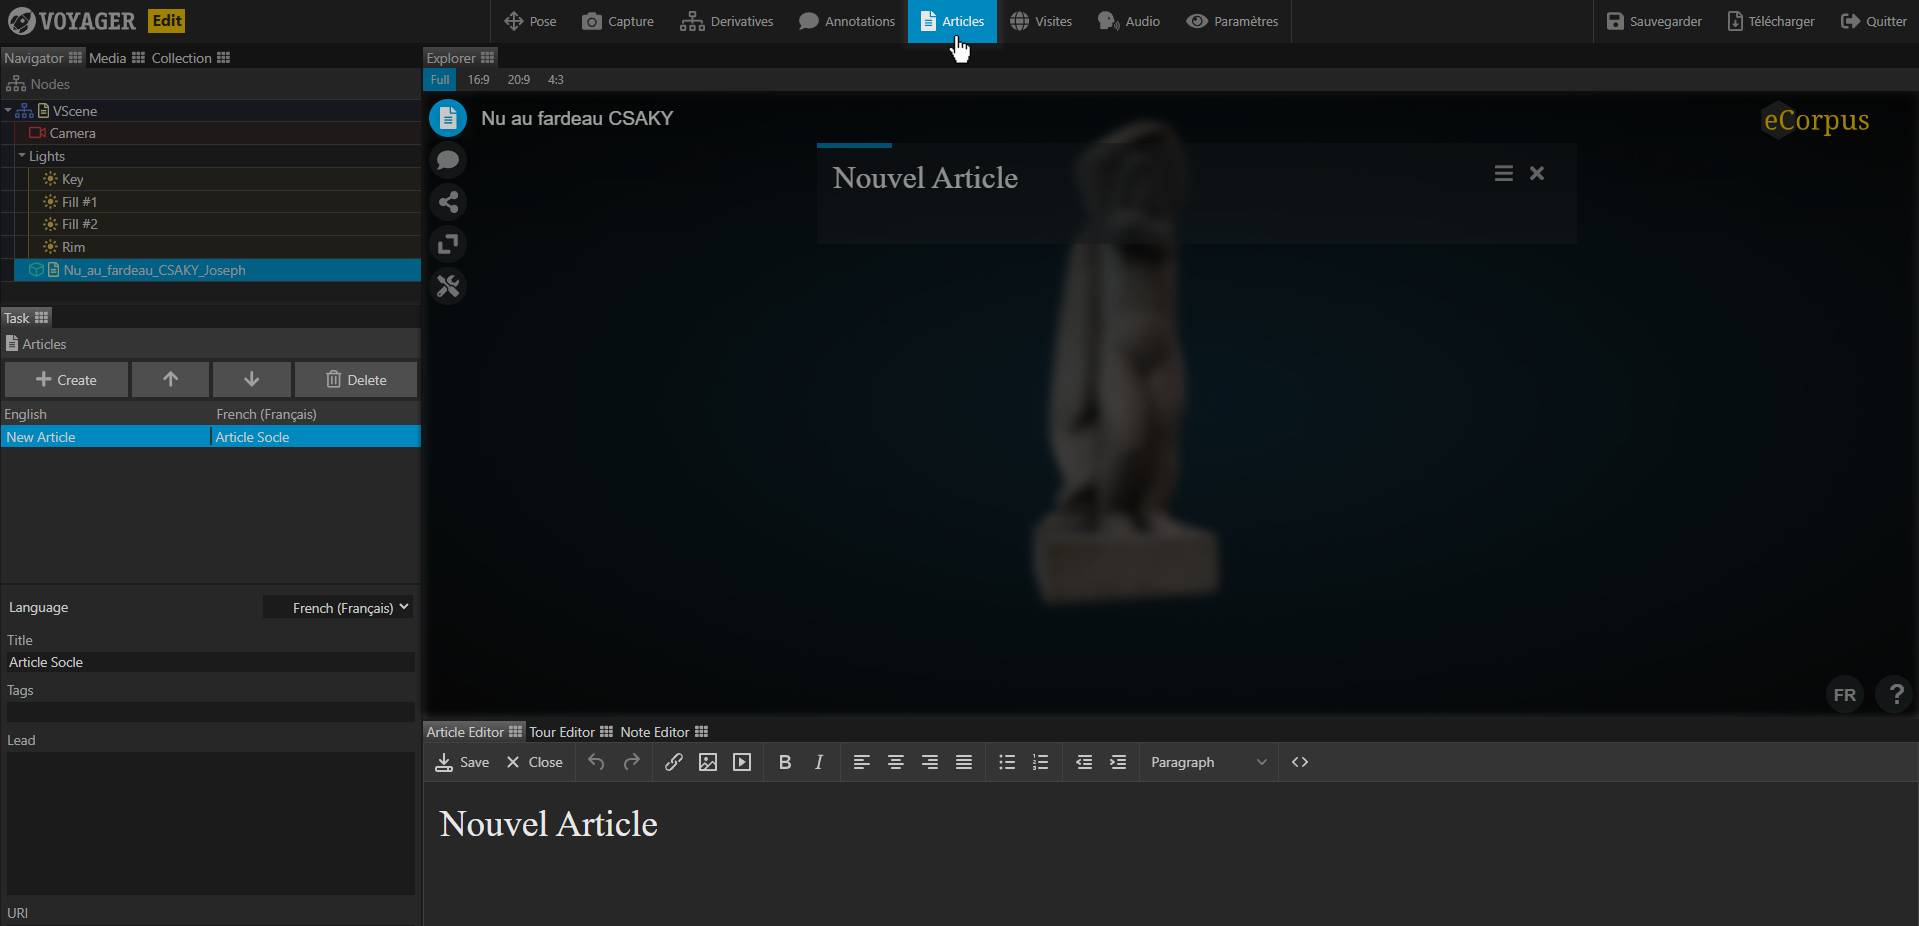This screenshot has height=926, width=1919.
Task: Switch to the Media tab
Action: (x=116, y=58)
